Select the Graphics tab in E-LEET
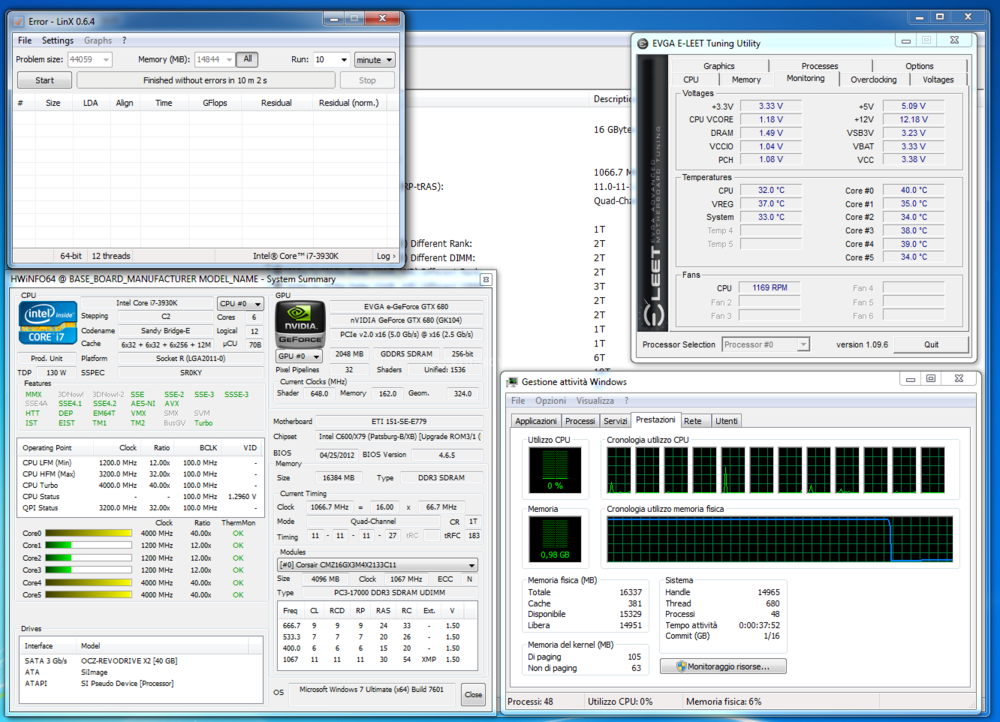The image size is (1000, 722). [x=719, y=66]
